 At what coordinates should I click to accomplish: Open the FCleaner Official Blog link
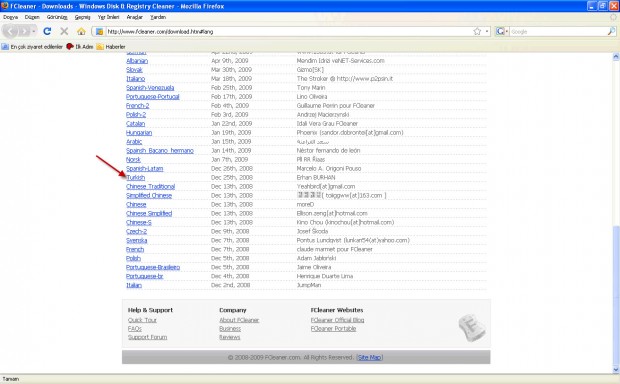coord(337,320)
